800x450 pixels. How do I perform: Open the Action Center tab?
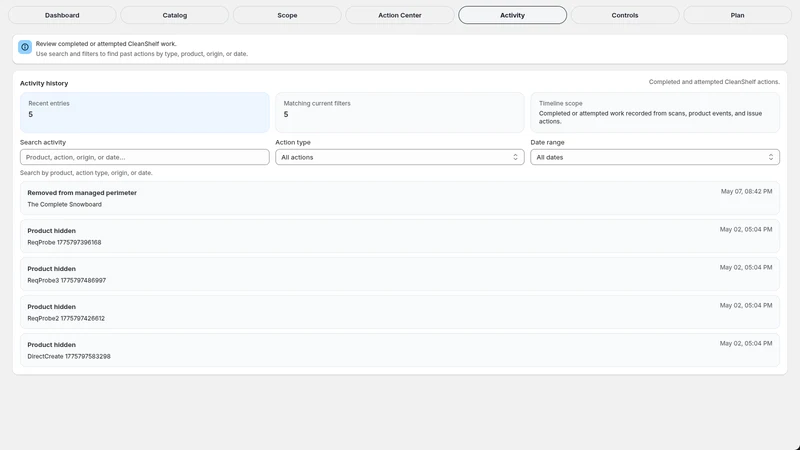(x=399, y=15)
